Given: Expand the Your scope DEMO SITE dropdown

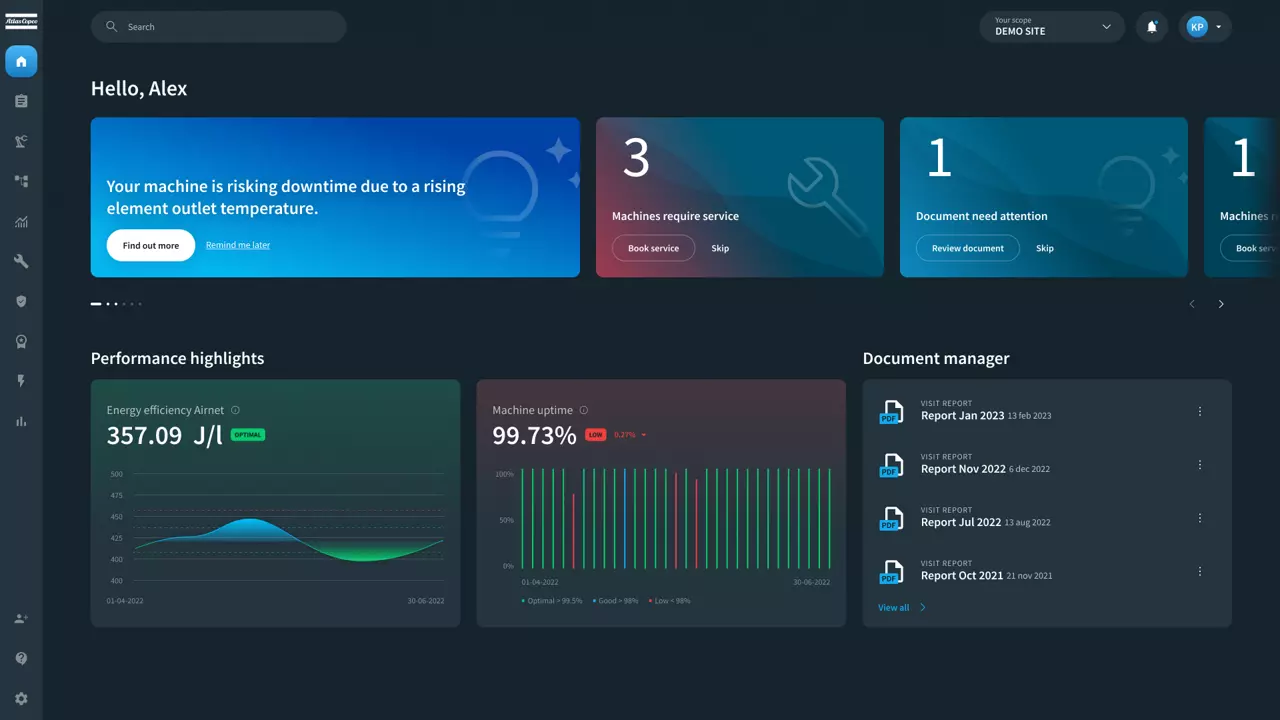Looking at the screenshot, I should tap(1052, 27).
